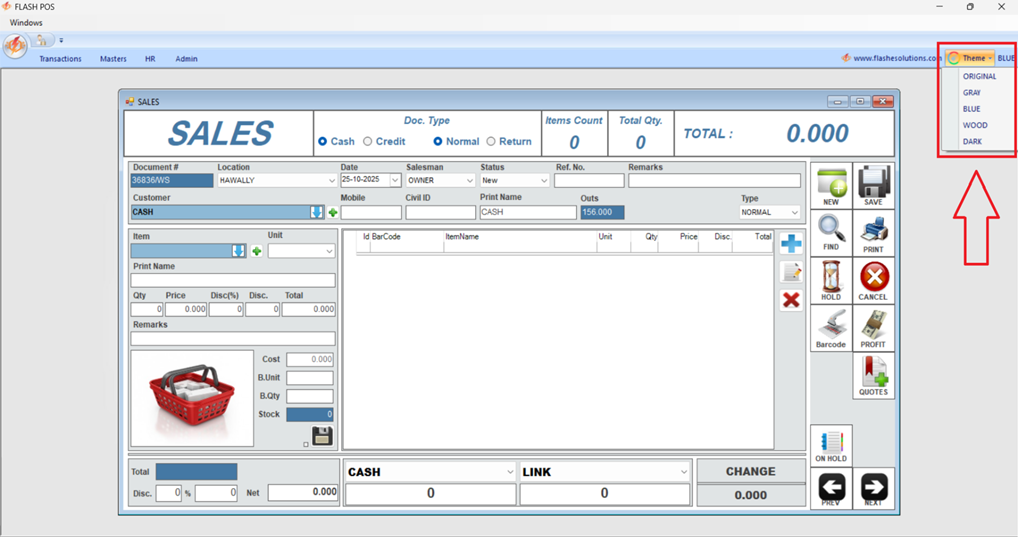1018x537 pixels.
Task: Go to NEXT record arrow
Action: pos(874,487)
